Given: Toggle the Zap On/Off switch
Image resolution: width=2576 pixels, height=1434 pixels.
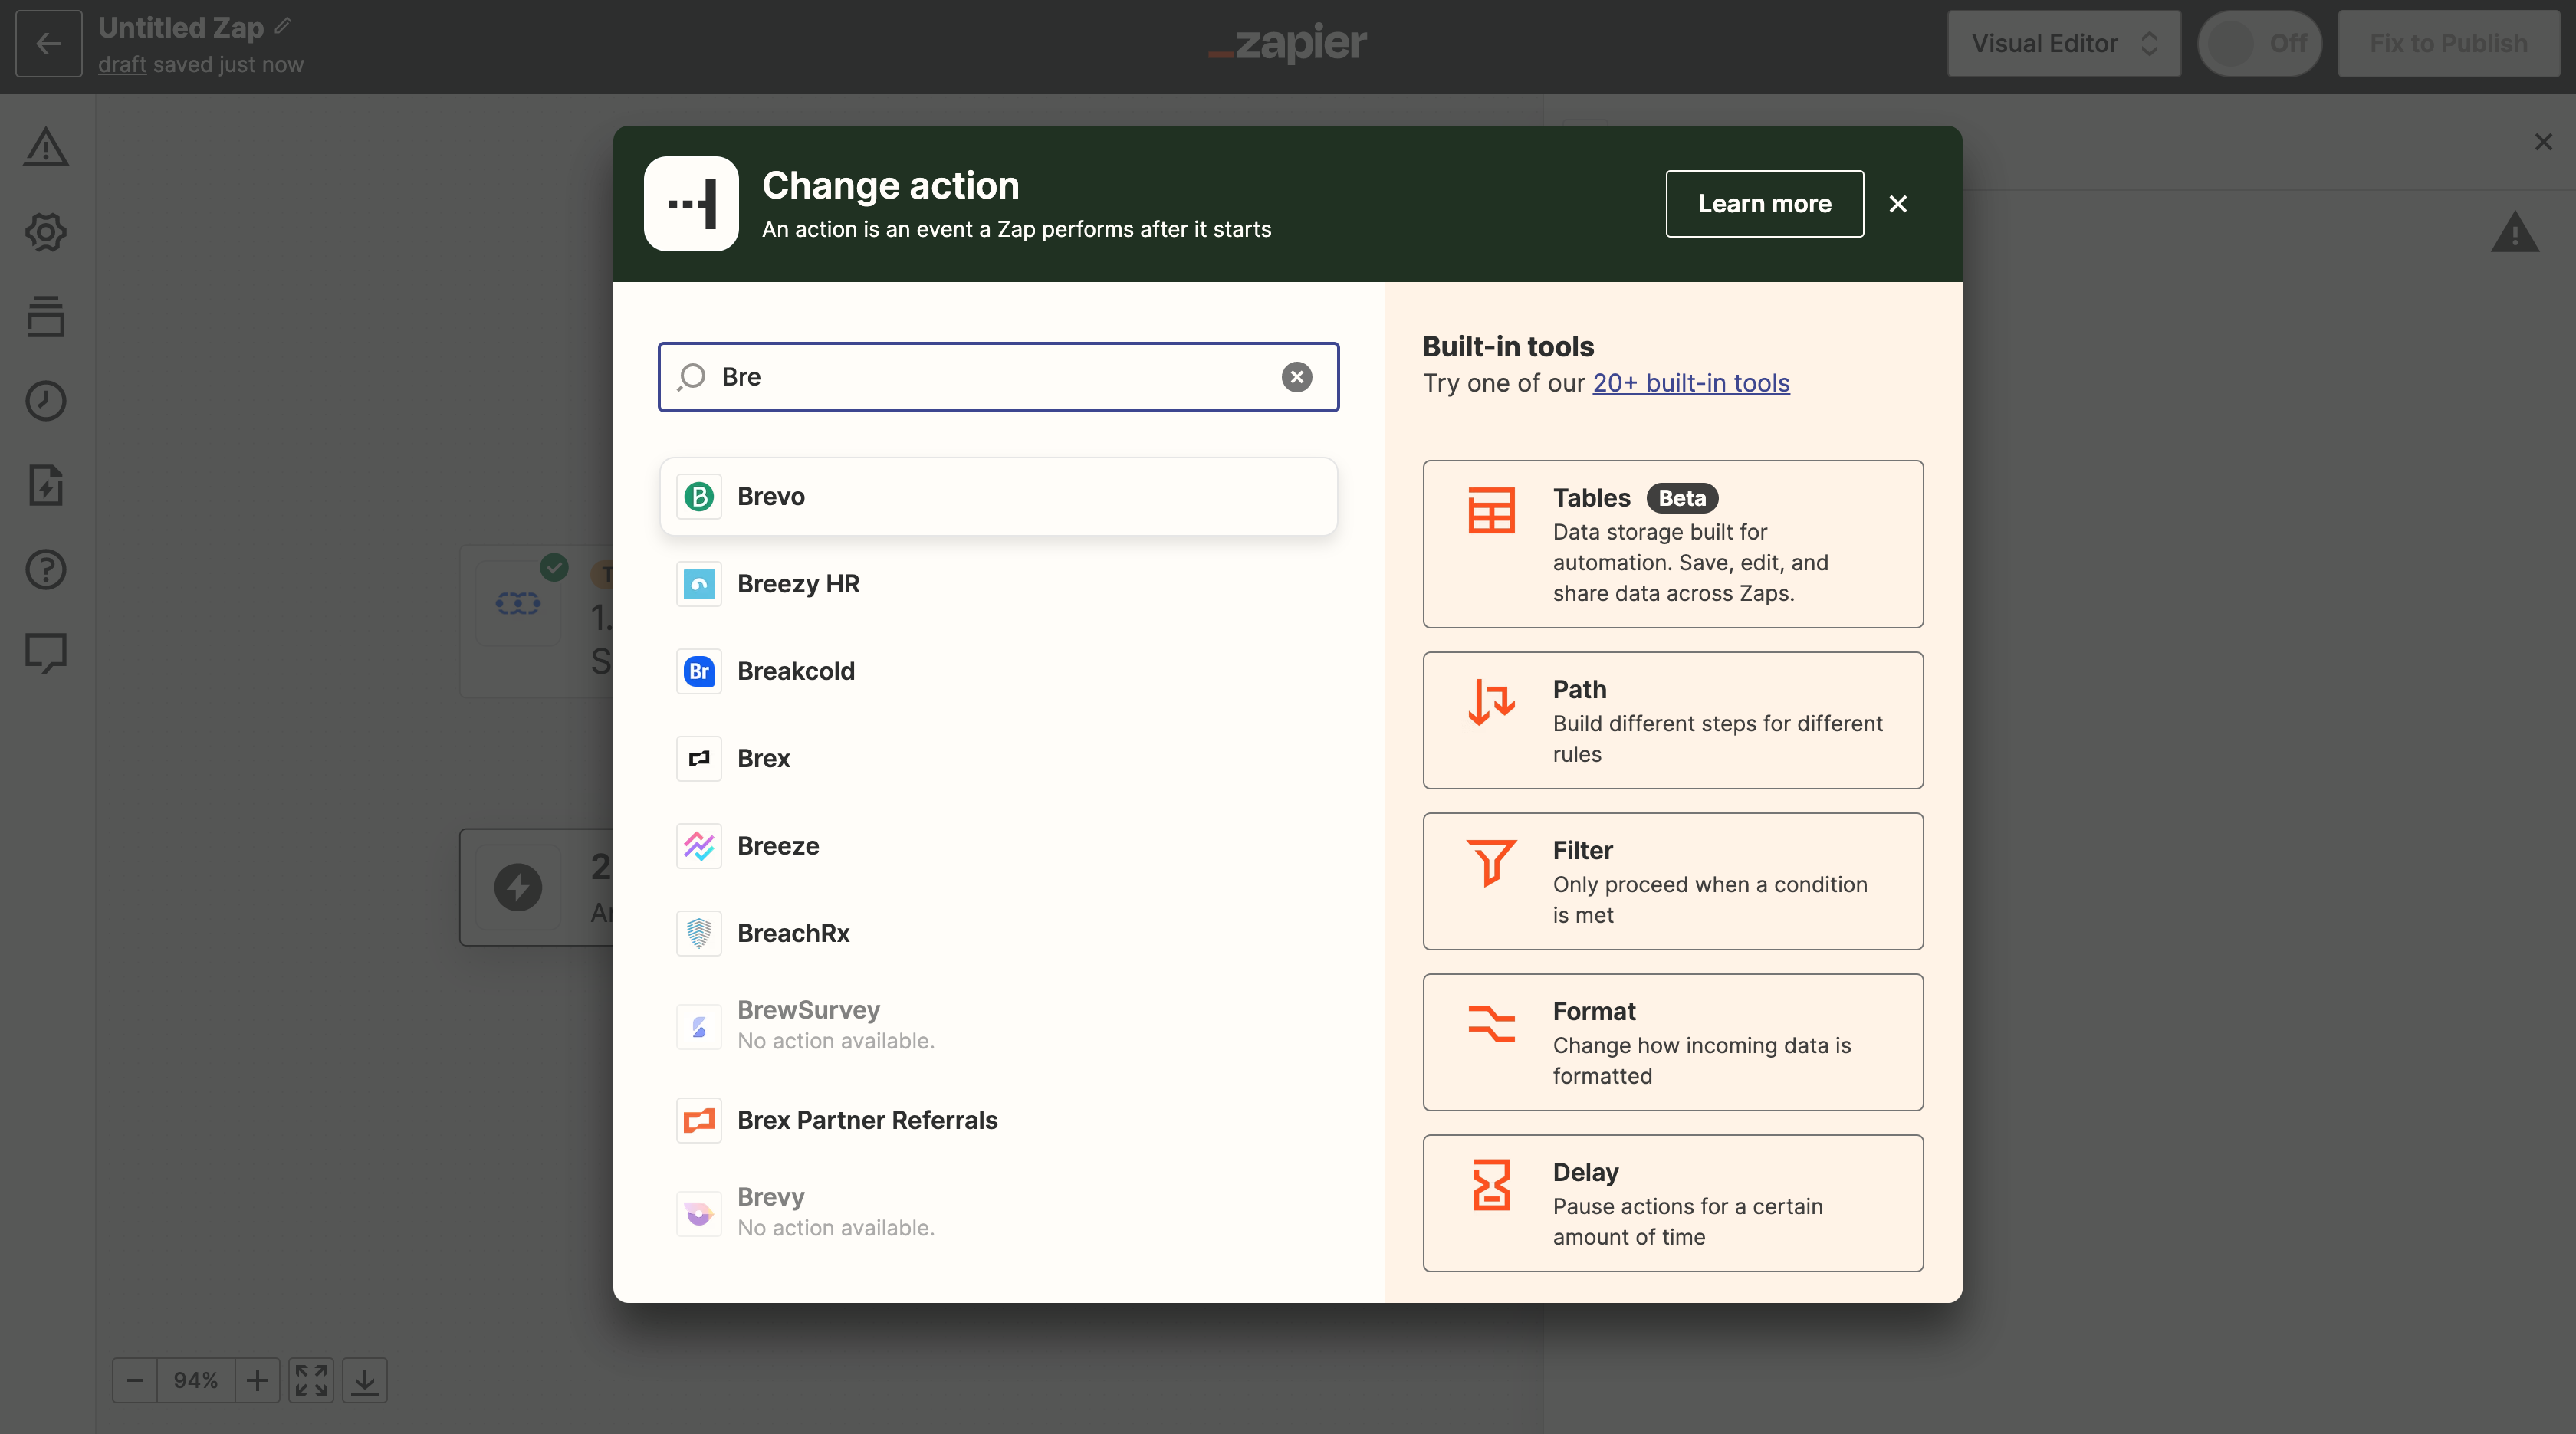Looking at the screenshot, I should pyautogui.click(x=2259, y=43).
